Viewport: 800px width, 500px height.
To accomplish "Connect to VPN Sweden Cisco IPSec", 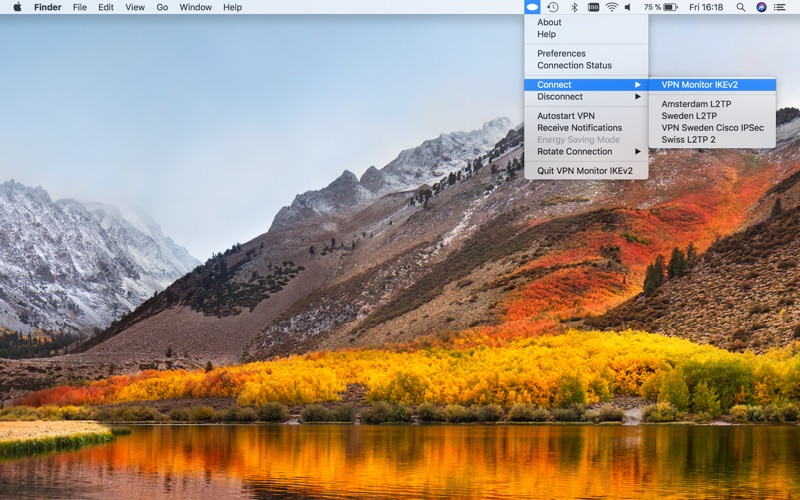I will coord(712,128).
